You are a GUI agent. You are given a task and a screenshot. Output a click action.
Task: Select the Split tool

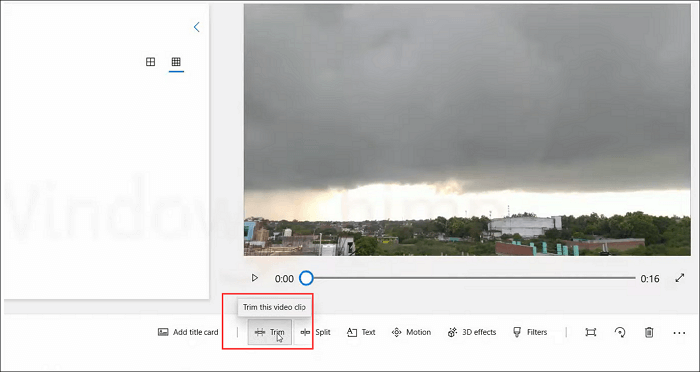[315, 332]
